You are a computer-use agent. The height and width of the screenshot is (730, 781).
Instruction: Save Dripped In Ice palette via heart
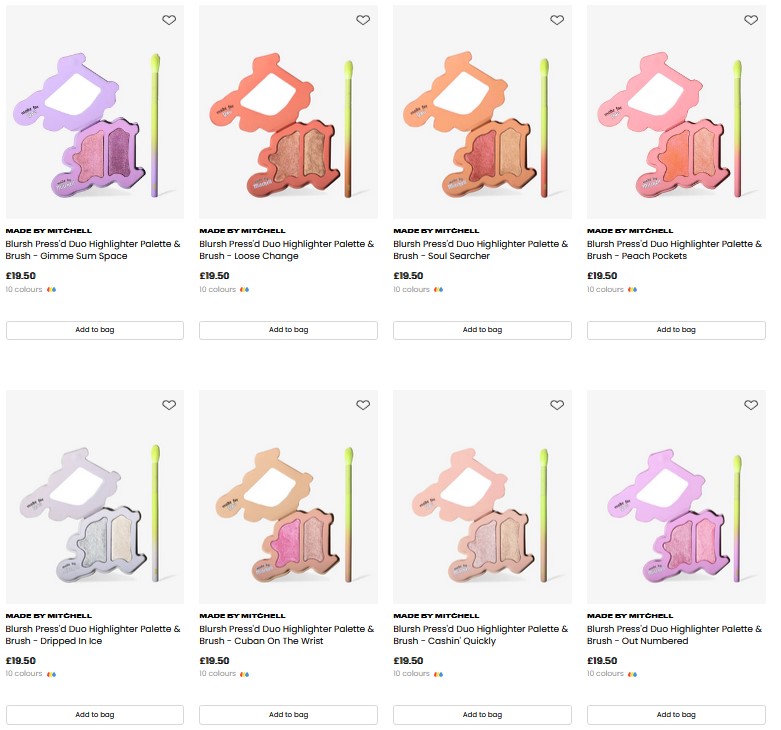point(169,405)
